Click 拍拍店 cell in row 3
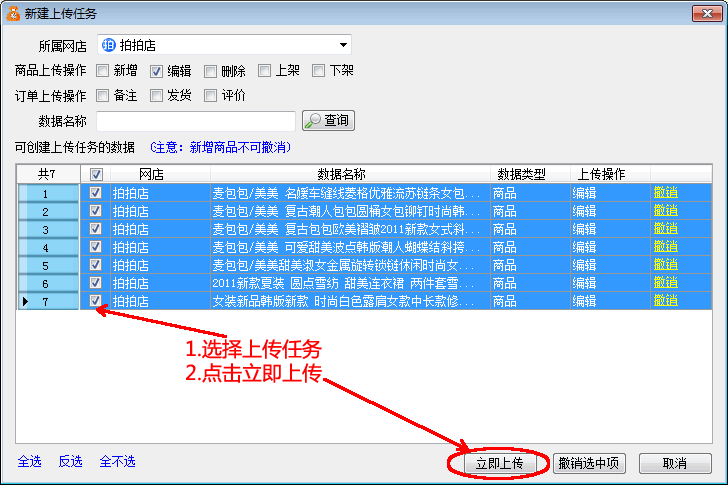The width and height of the screenshot is (728, 485). click(160, 229)
